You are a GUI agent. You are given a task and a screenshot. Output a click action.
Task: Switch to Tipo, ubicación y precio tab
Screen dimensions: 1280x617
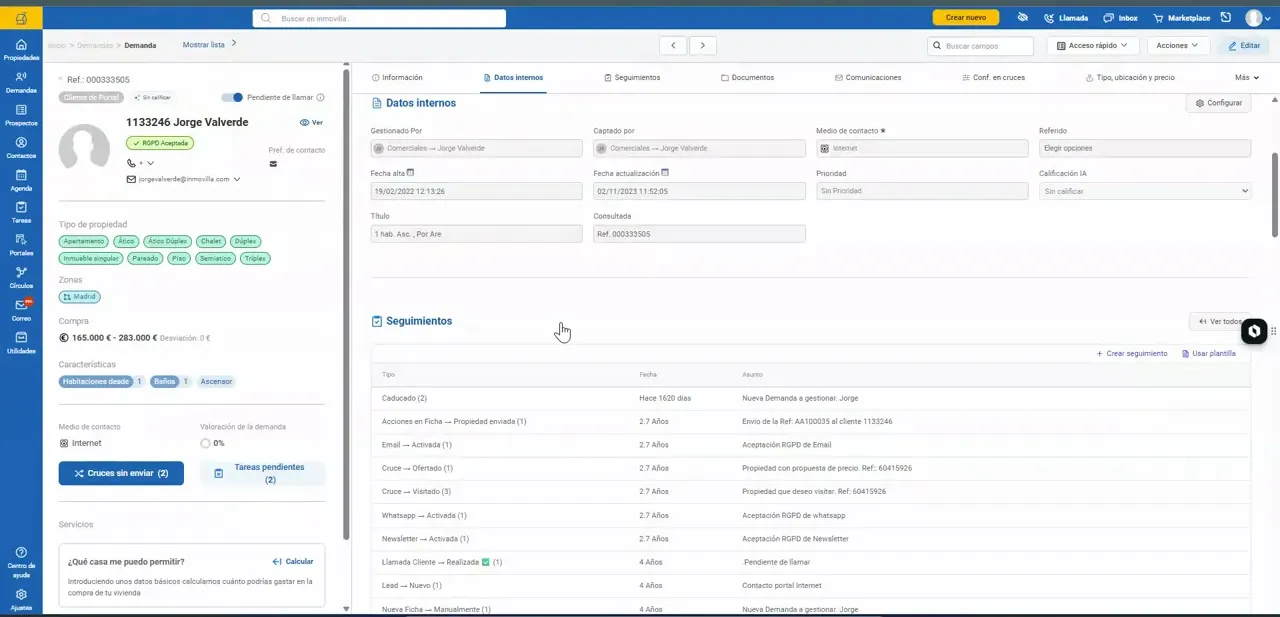click(x=1130, y=77)
